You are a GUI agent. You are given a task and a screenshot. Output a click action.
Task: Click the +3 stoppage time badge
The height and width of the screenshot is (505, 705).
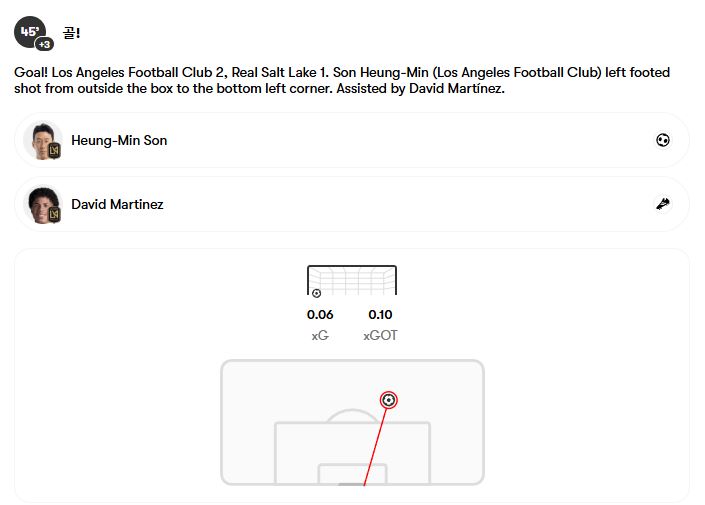pyautogui.click(x=44, y=45)
